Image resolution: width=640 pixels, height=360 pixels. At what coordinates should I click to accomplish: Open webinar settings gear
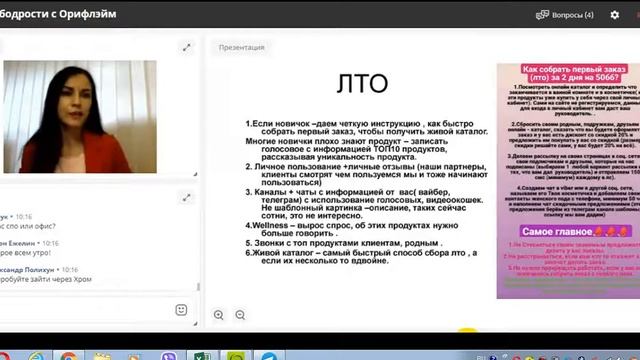[x=615, y=15]
